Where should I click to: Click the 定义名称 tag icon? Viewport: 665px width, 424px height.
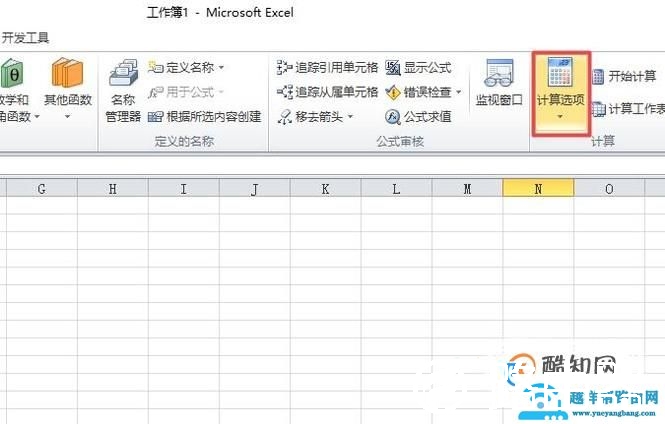tap(155, 67)
